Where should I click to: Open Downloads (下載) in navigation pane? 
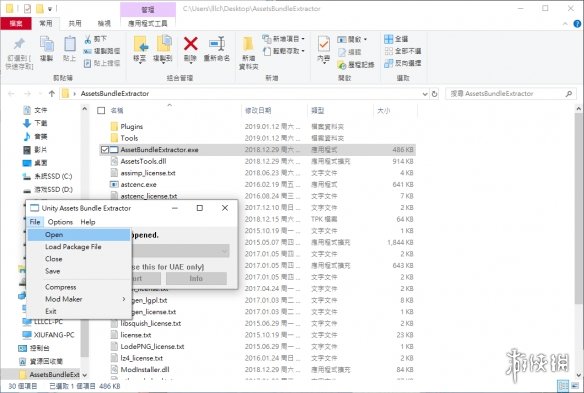[35, 123]
